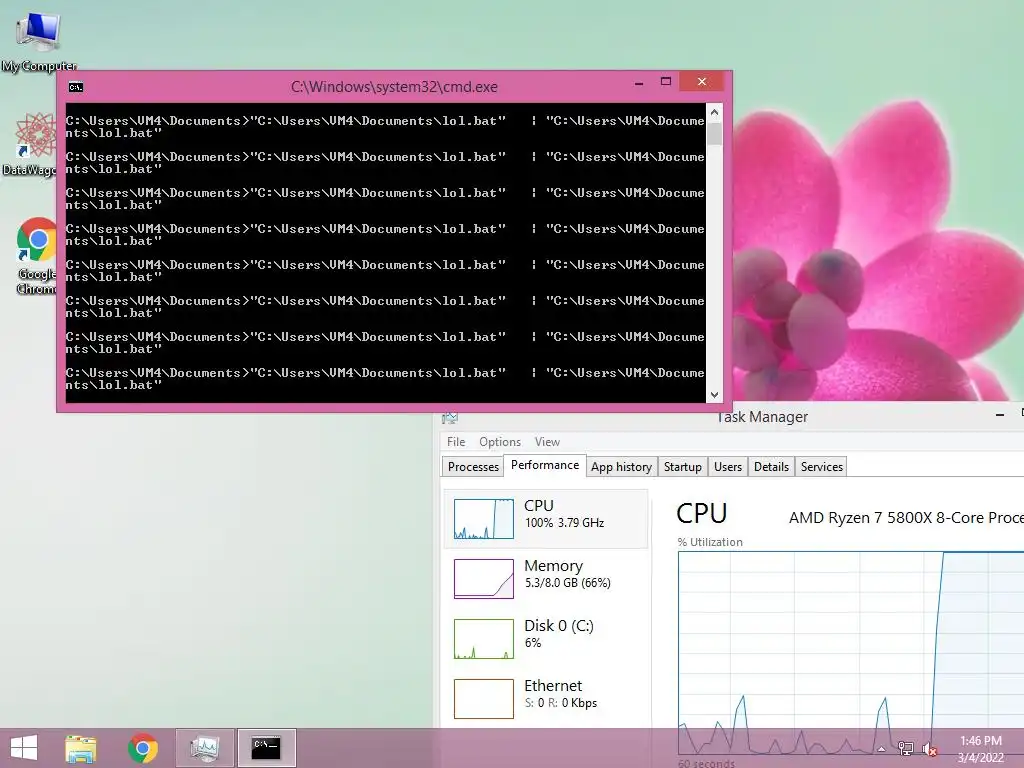Open the clock showing 1:46 PM
The image size is (1024, 768).
click(x=980, y=749)
